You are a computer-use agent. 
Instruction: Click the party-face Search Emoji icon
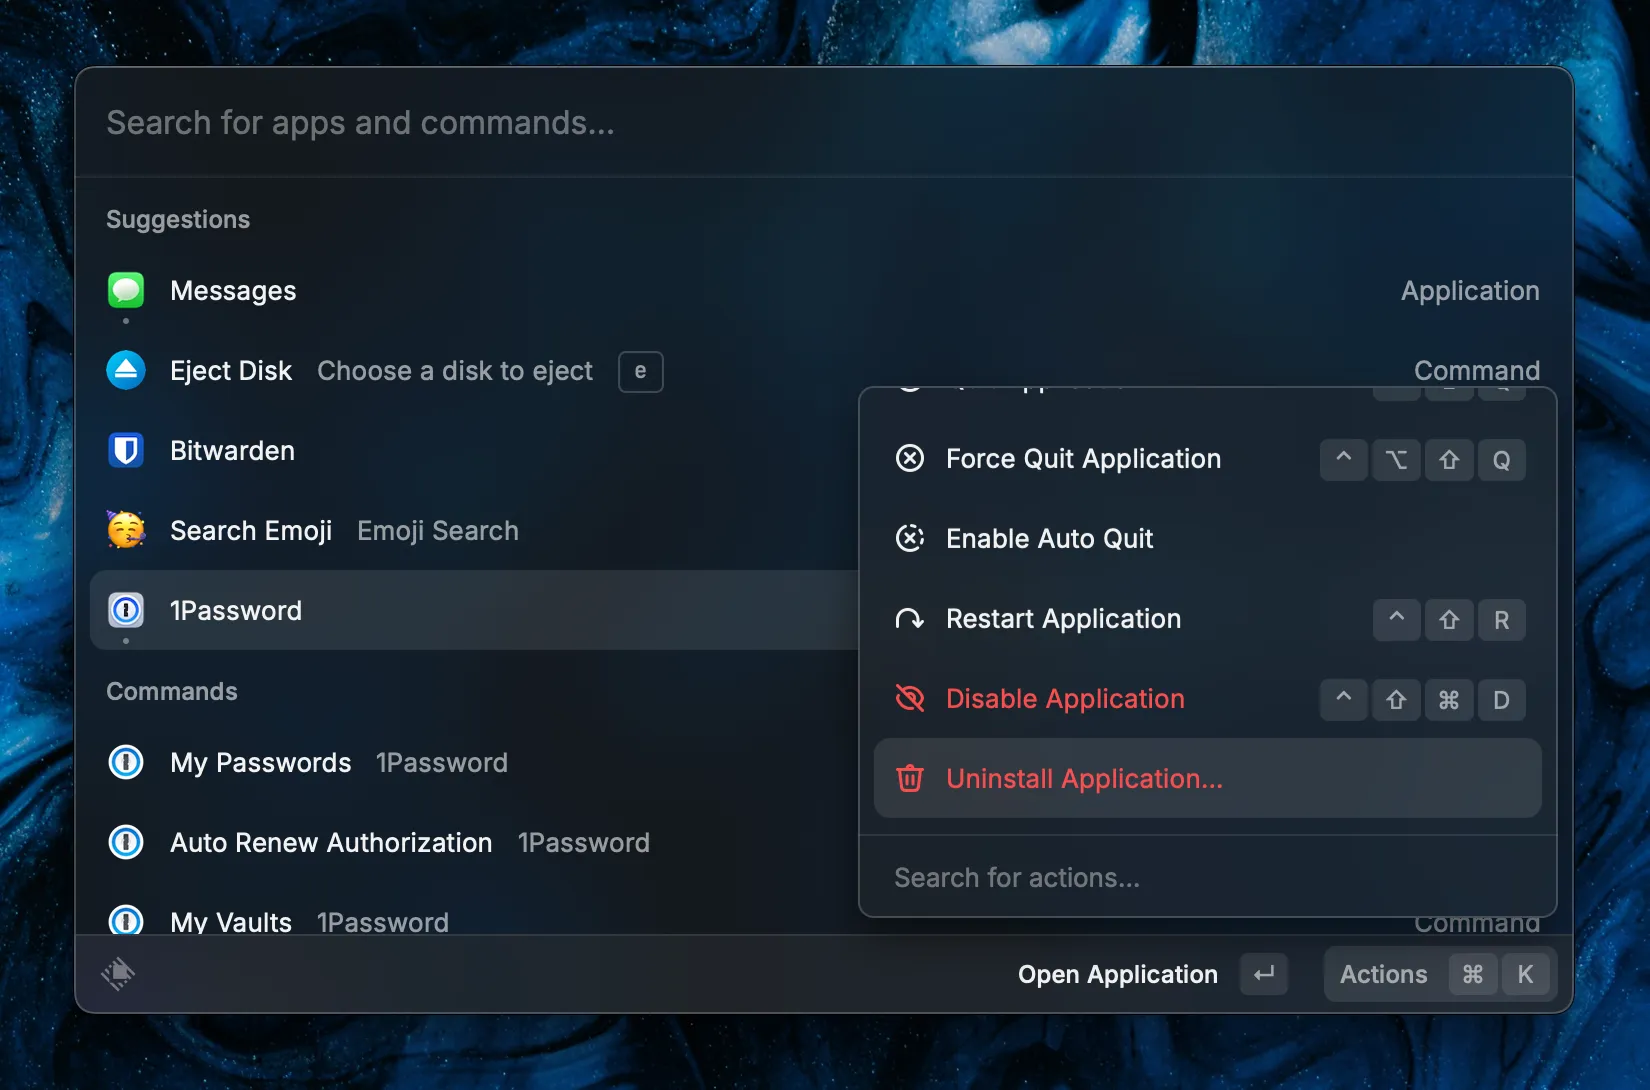point(125,530)
